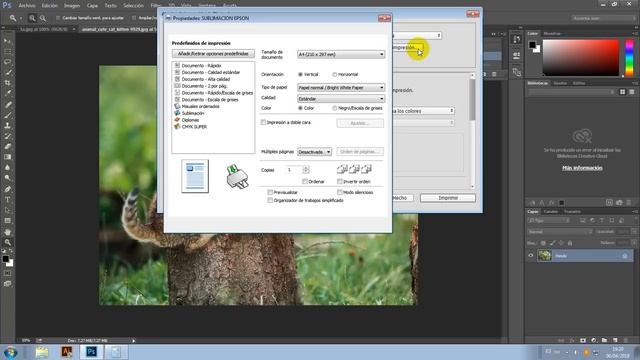The height and width of the screenshot is (360, 640).
Task: Click the hue spectrum slider in Color panel
Action: (629, 58)
